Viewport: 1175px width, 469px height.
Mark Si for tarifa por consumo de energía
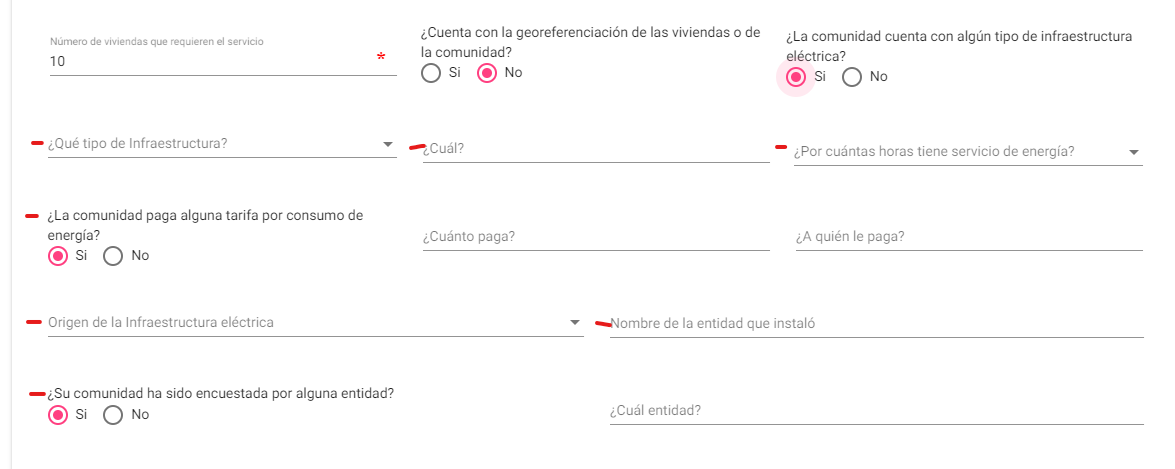pos(58,256)
